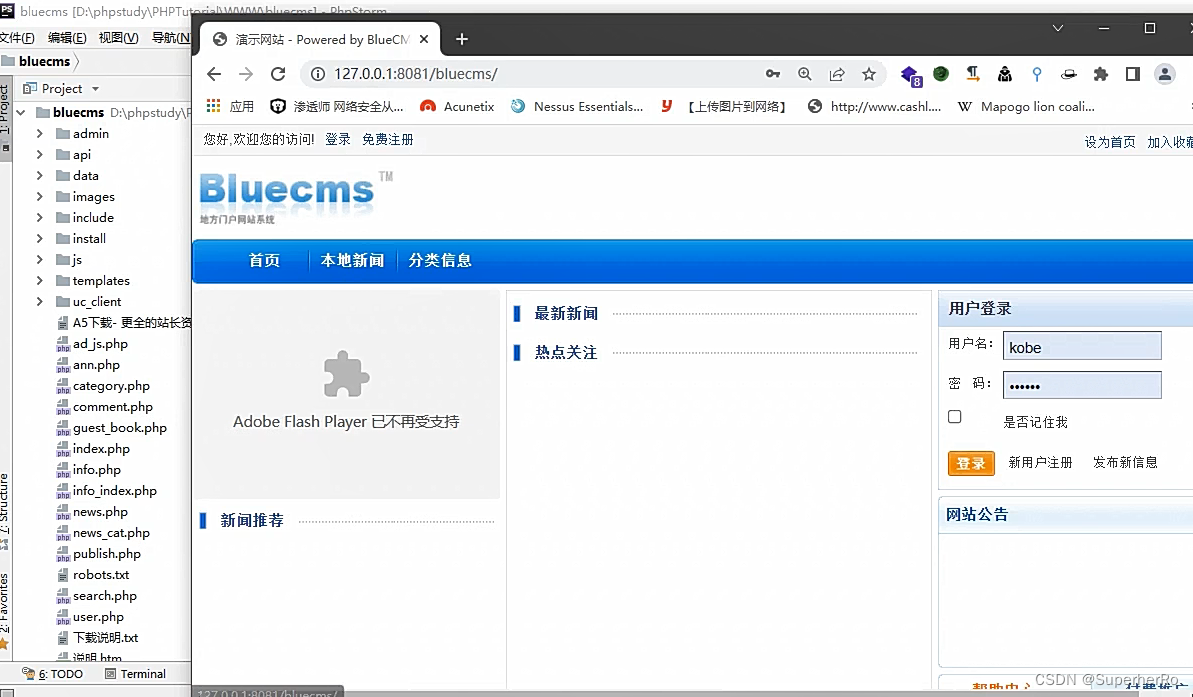This screenshot has height=697, width=1193.
Task: Open the orange pilcrow extension icon
Action: 973,74
